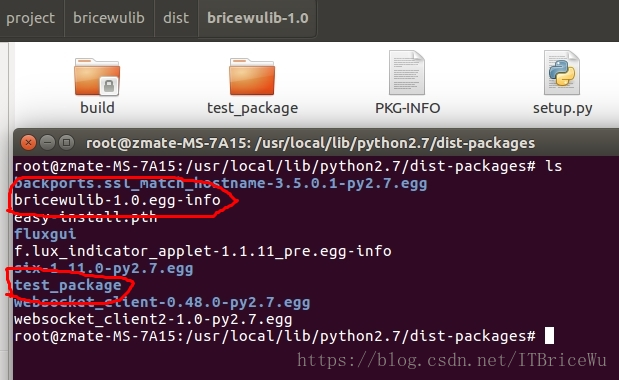Image resolution: width=619 pixels, height=380 pixels.
Task: Select the bricewulib-1.0 breadcrumb
Action: click(x=258, y=18)
